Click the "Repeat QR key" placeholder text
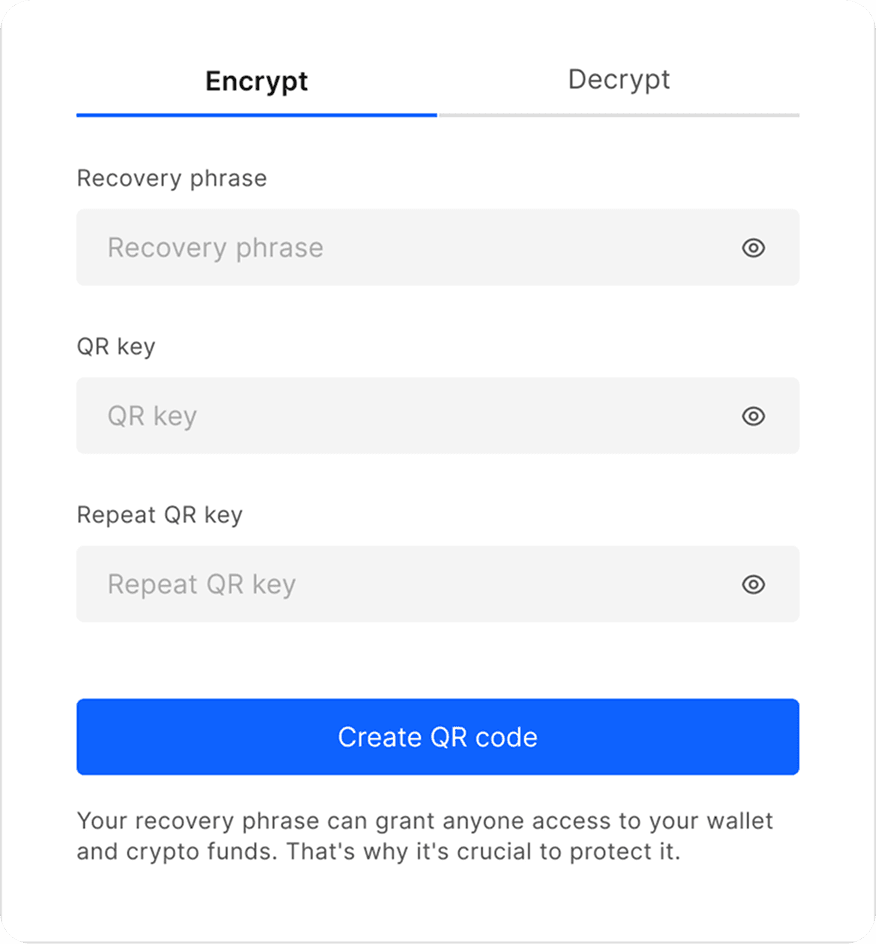This screenshot has width=876, height=944. point(201,585)
